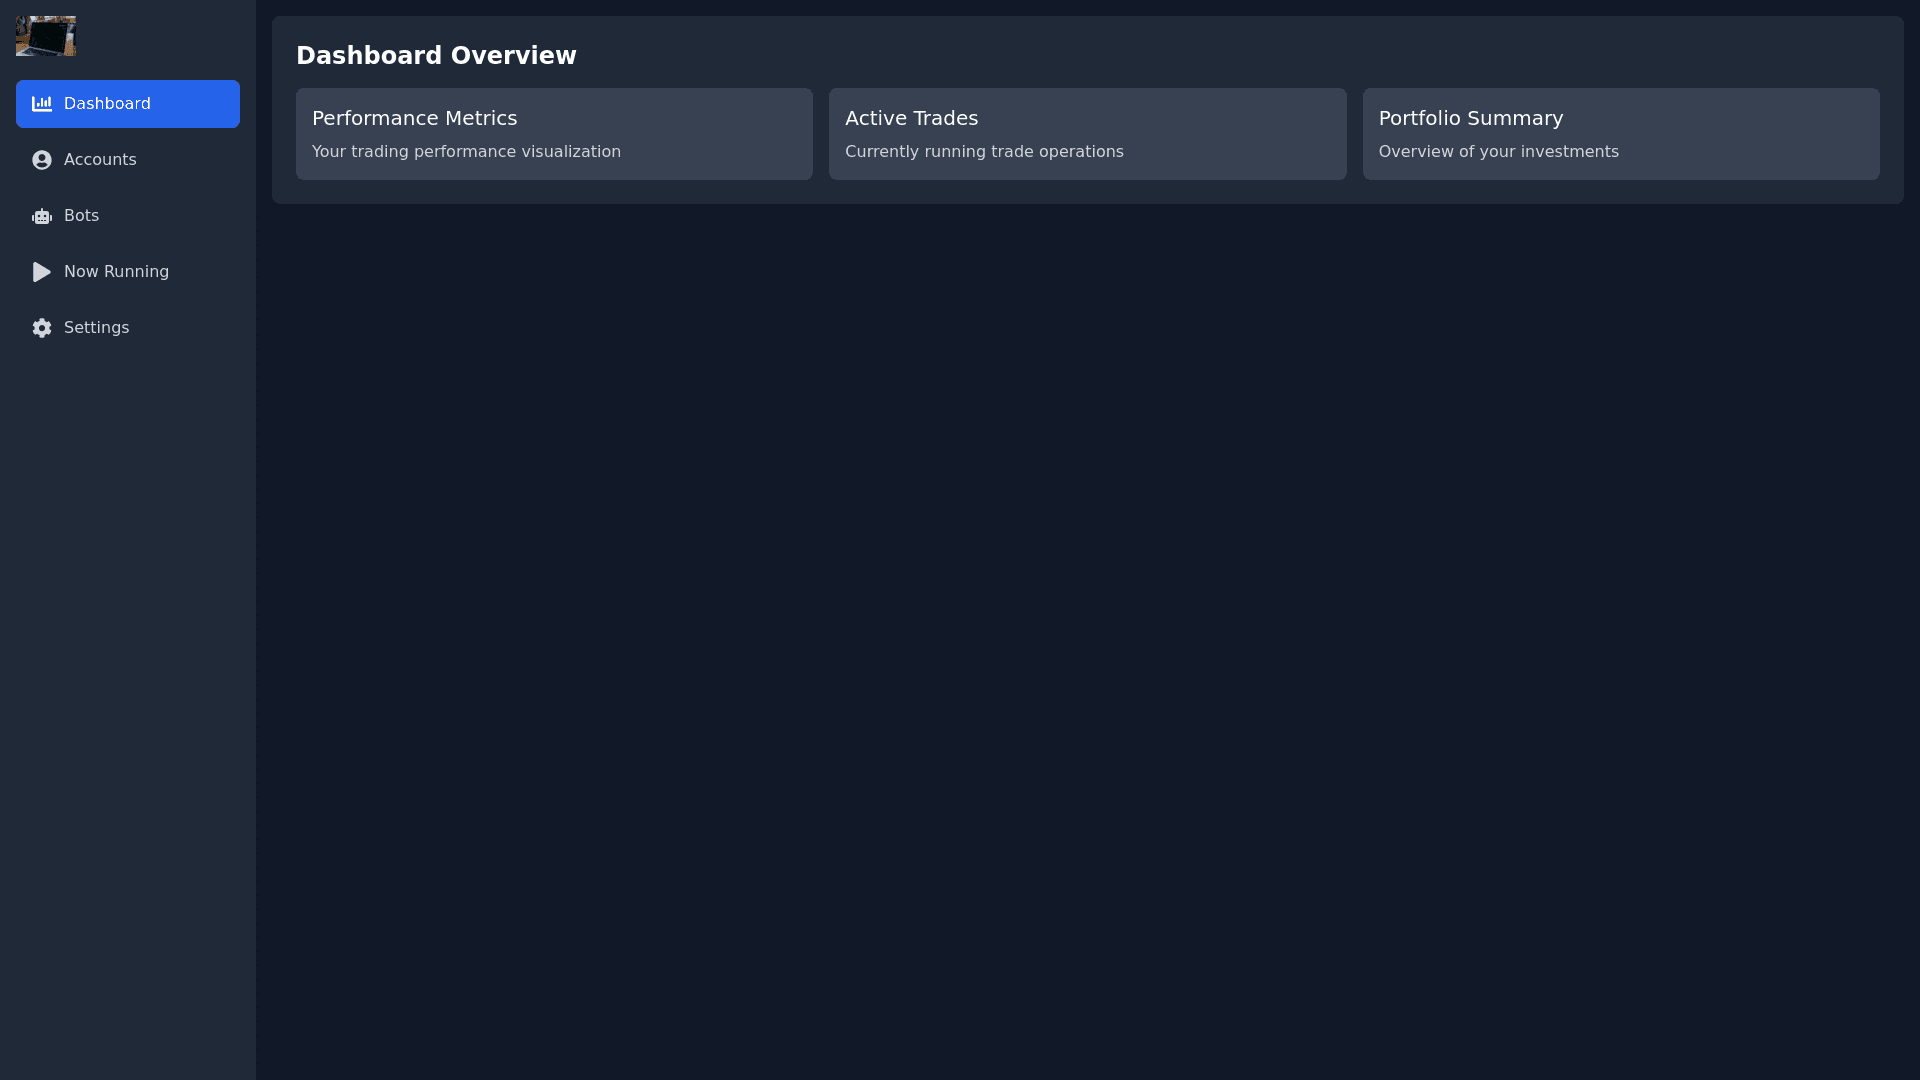Open the Accounts page from sidebar text
The image size is (1920, 1080).
(100, 160)
